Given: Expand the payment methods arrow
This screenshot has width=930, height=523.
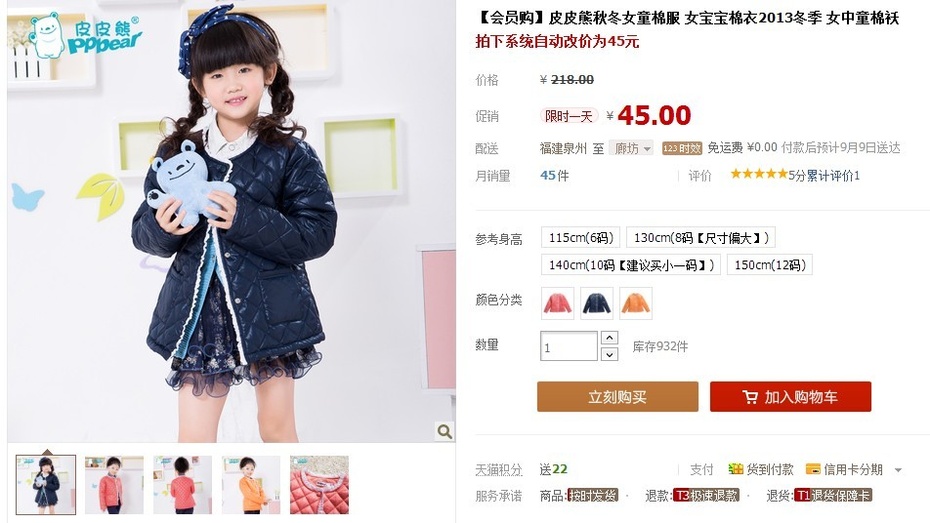Looking at the screenshot, I should [x=898, y=470].
